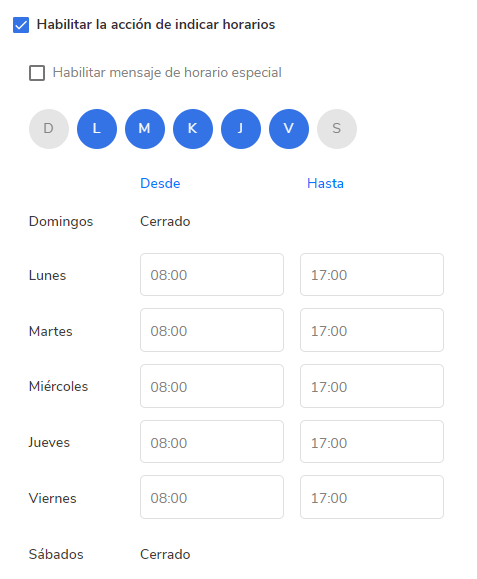Uncheck Habilitar la acción de indicar horarios
Image resolution: width=477 pixels, height=579 pixels.
(x=21, y=25)
